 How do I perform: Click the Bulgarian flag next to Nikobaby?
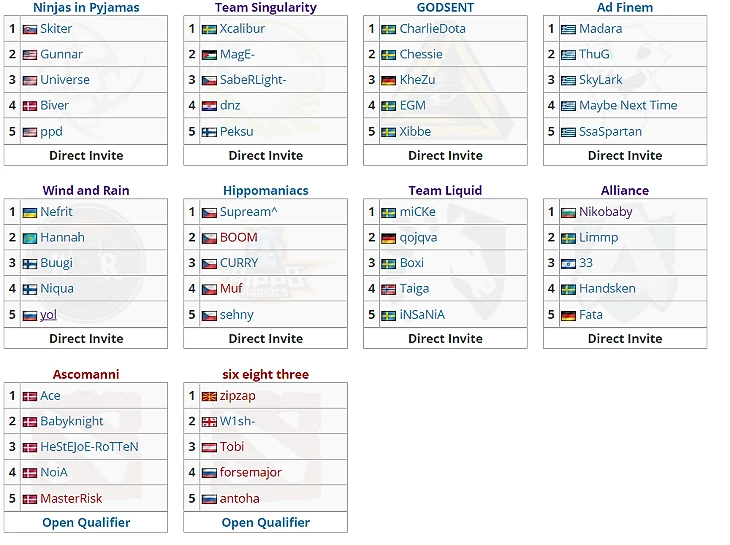tap(568, 213)
